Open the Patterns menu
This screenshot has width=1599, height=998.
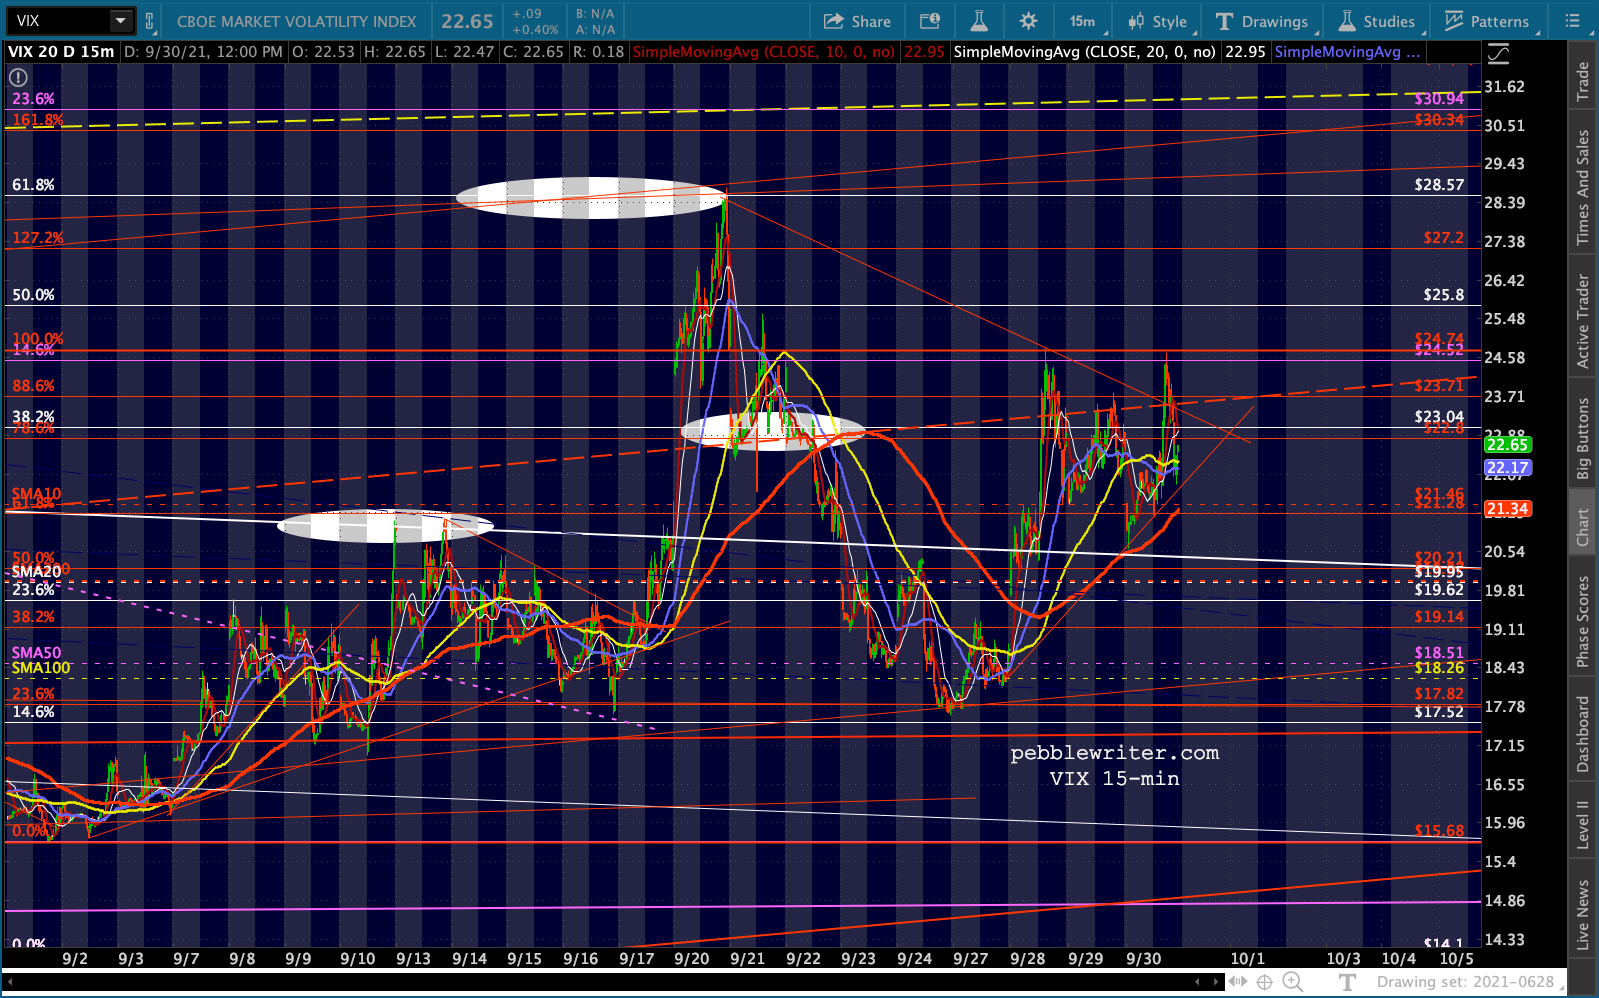click(1486, 21)
